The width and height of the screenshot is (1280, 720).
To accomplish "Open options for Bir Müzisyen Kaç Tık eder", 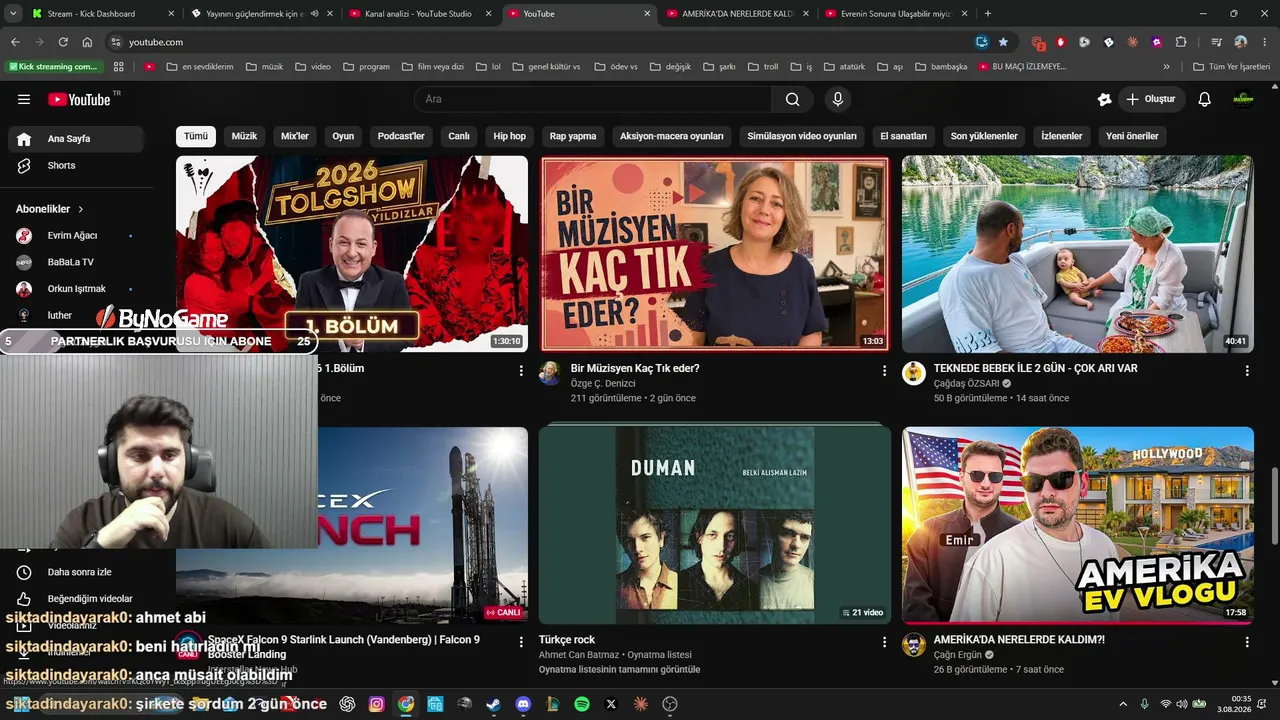I will (884, 370).
